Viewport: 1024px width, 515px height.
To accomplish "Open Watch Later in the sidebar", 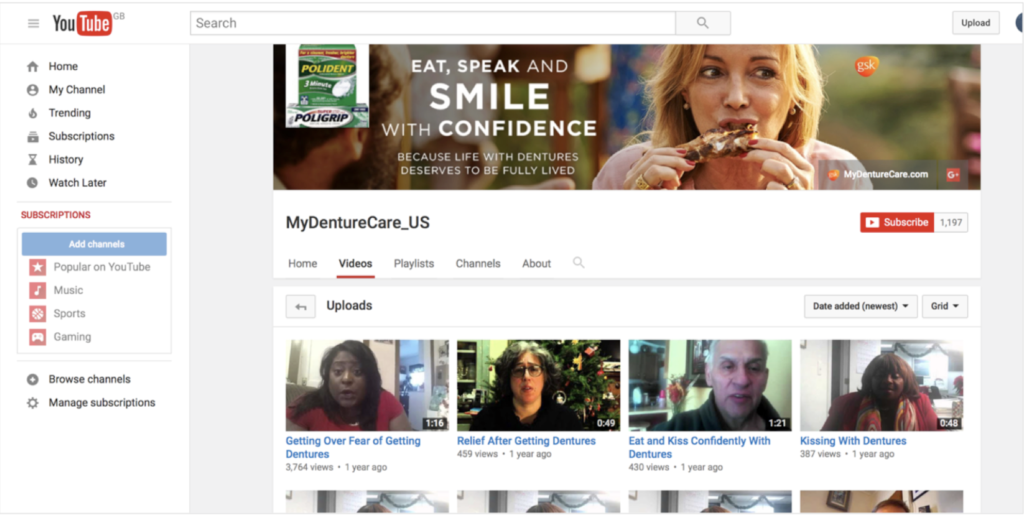I will coord(77,183).
